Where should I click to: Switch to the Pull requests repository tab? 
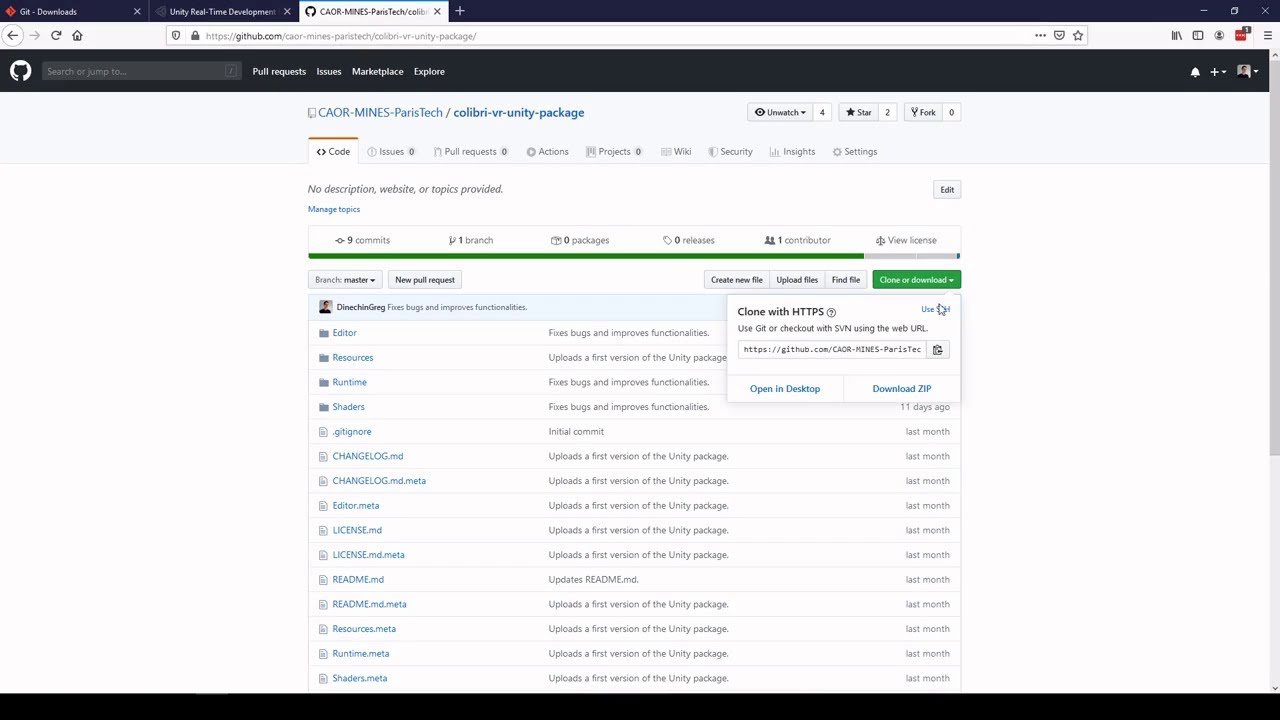pyautogui.click(x=470, y=152)
